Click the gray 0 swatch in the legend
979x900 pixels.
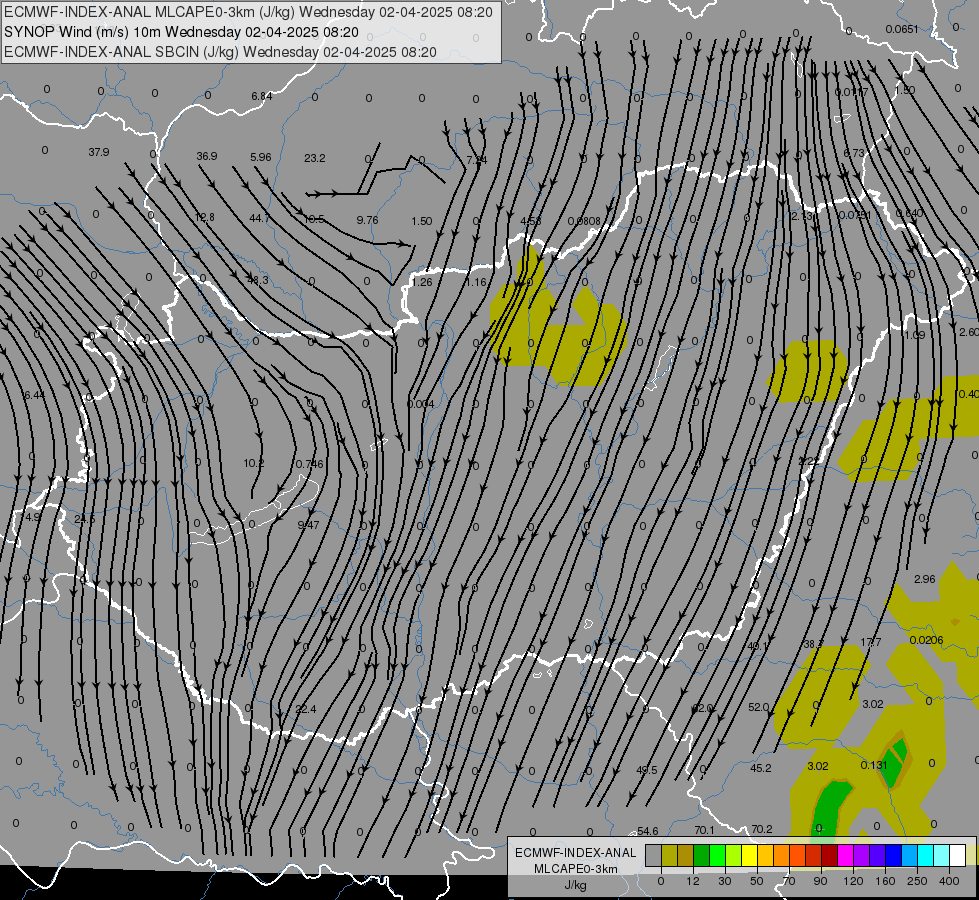(x=654, y=855)
